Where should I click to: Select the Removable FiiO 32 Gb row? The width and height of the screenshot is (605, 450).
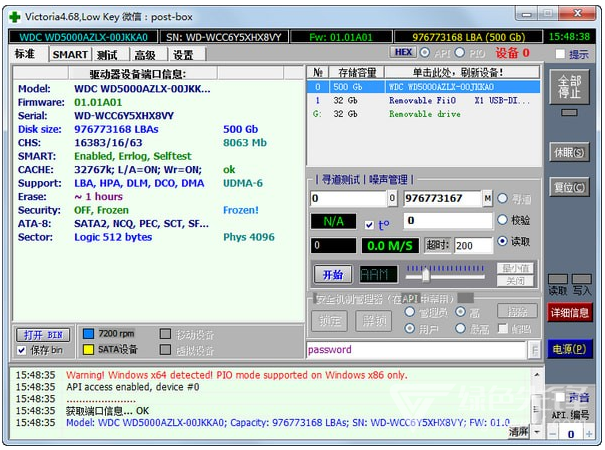pyautogui.click(x=423, y=100)
